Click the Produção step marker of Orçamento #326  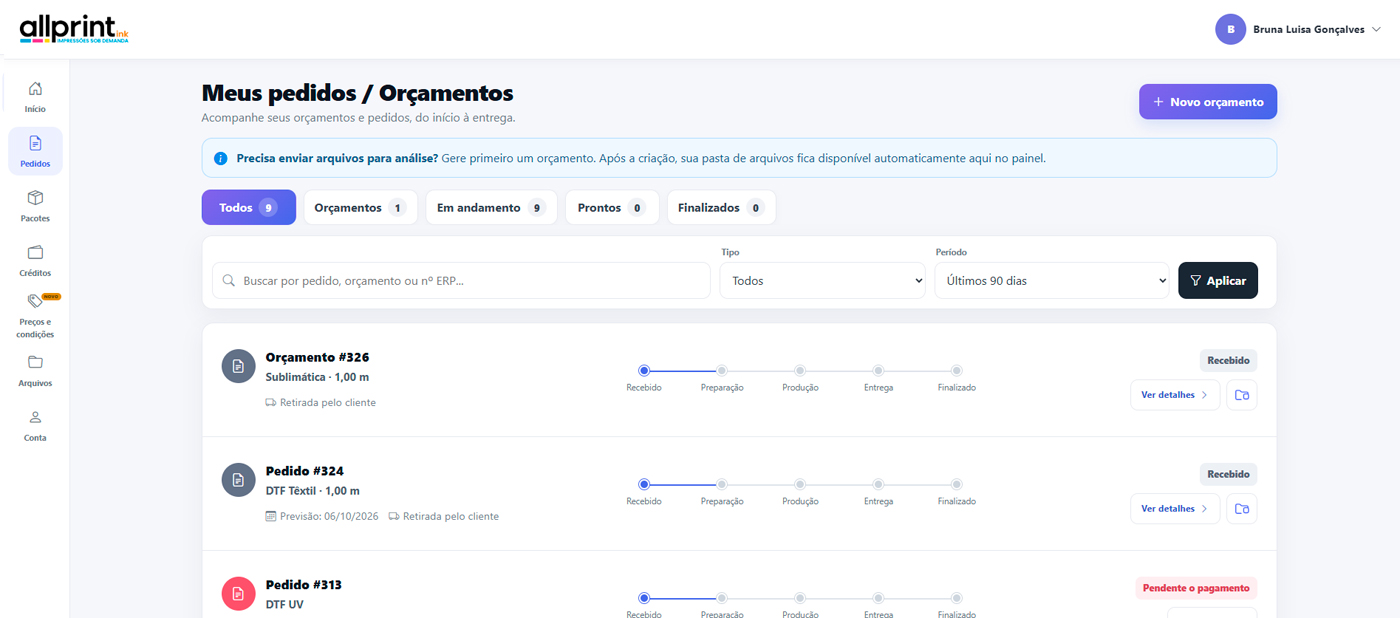[x=800, y=370]
